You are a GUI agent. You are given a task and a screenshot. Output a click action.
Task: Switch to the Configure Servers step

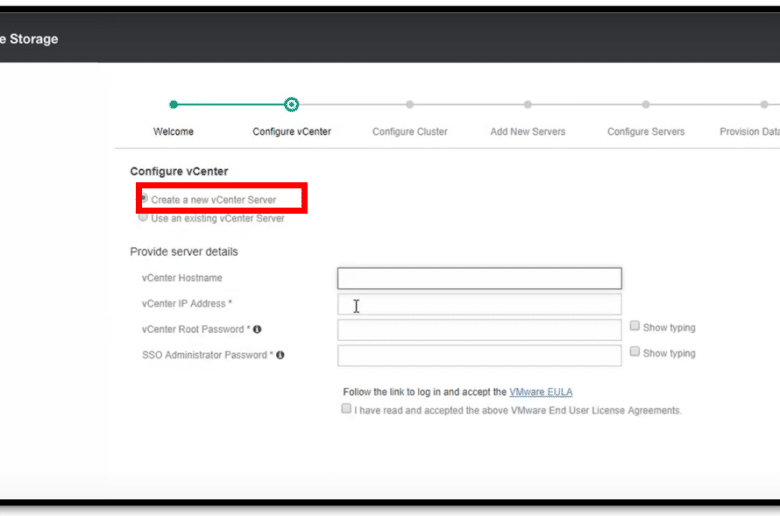tap(646, 131)
